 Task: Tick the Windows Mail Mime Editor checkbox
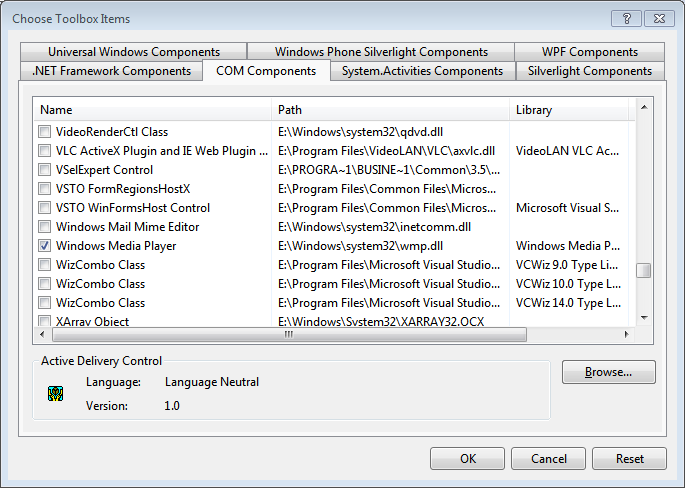pyautogui.click(x=44, y=227)
